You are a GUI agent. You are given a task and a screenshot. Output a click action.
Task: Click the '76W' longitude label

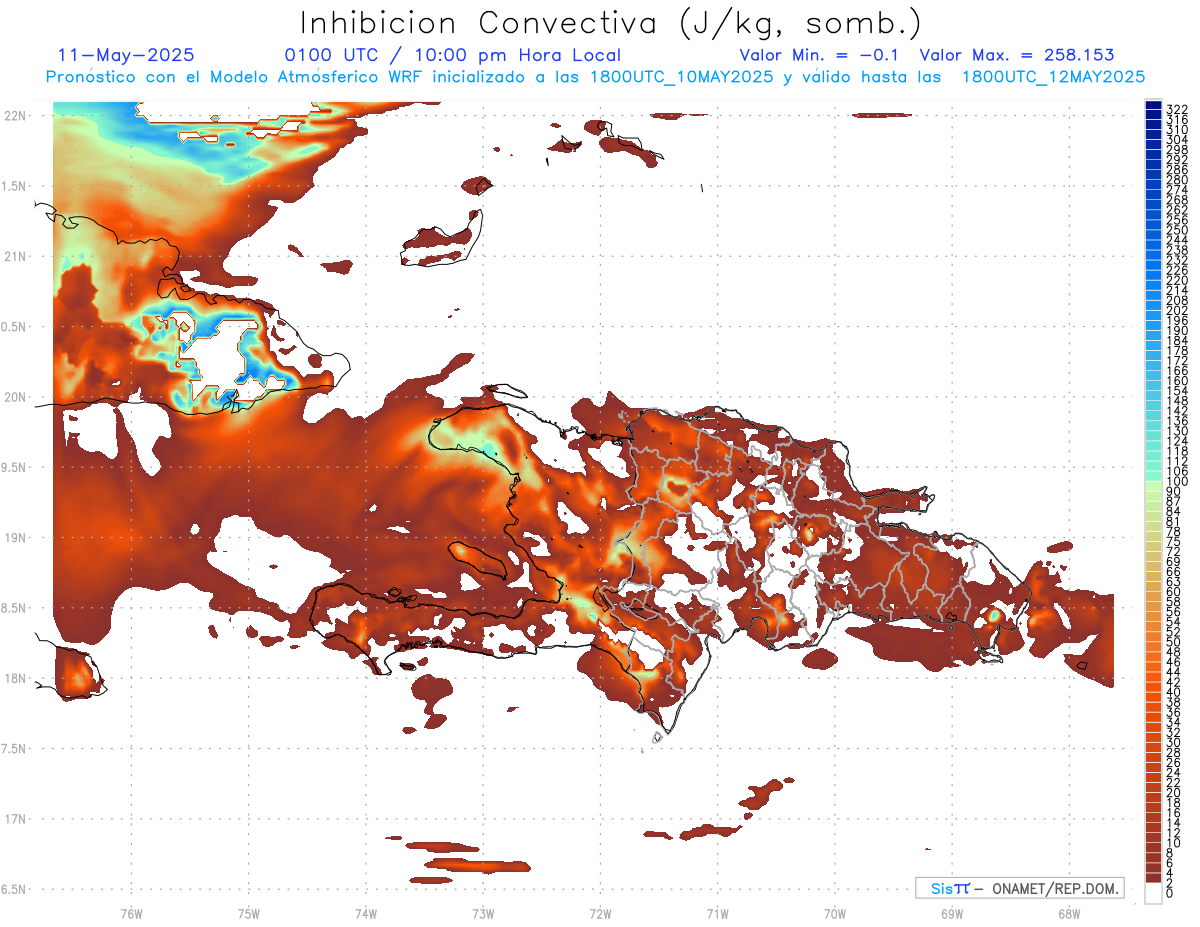[x=131, y=913]
